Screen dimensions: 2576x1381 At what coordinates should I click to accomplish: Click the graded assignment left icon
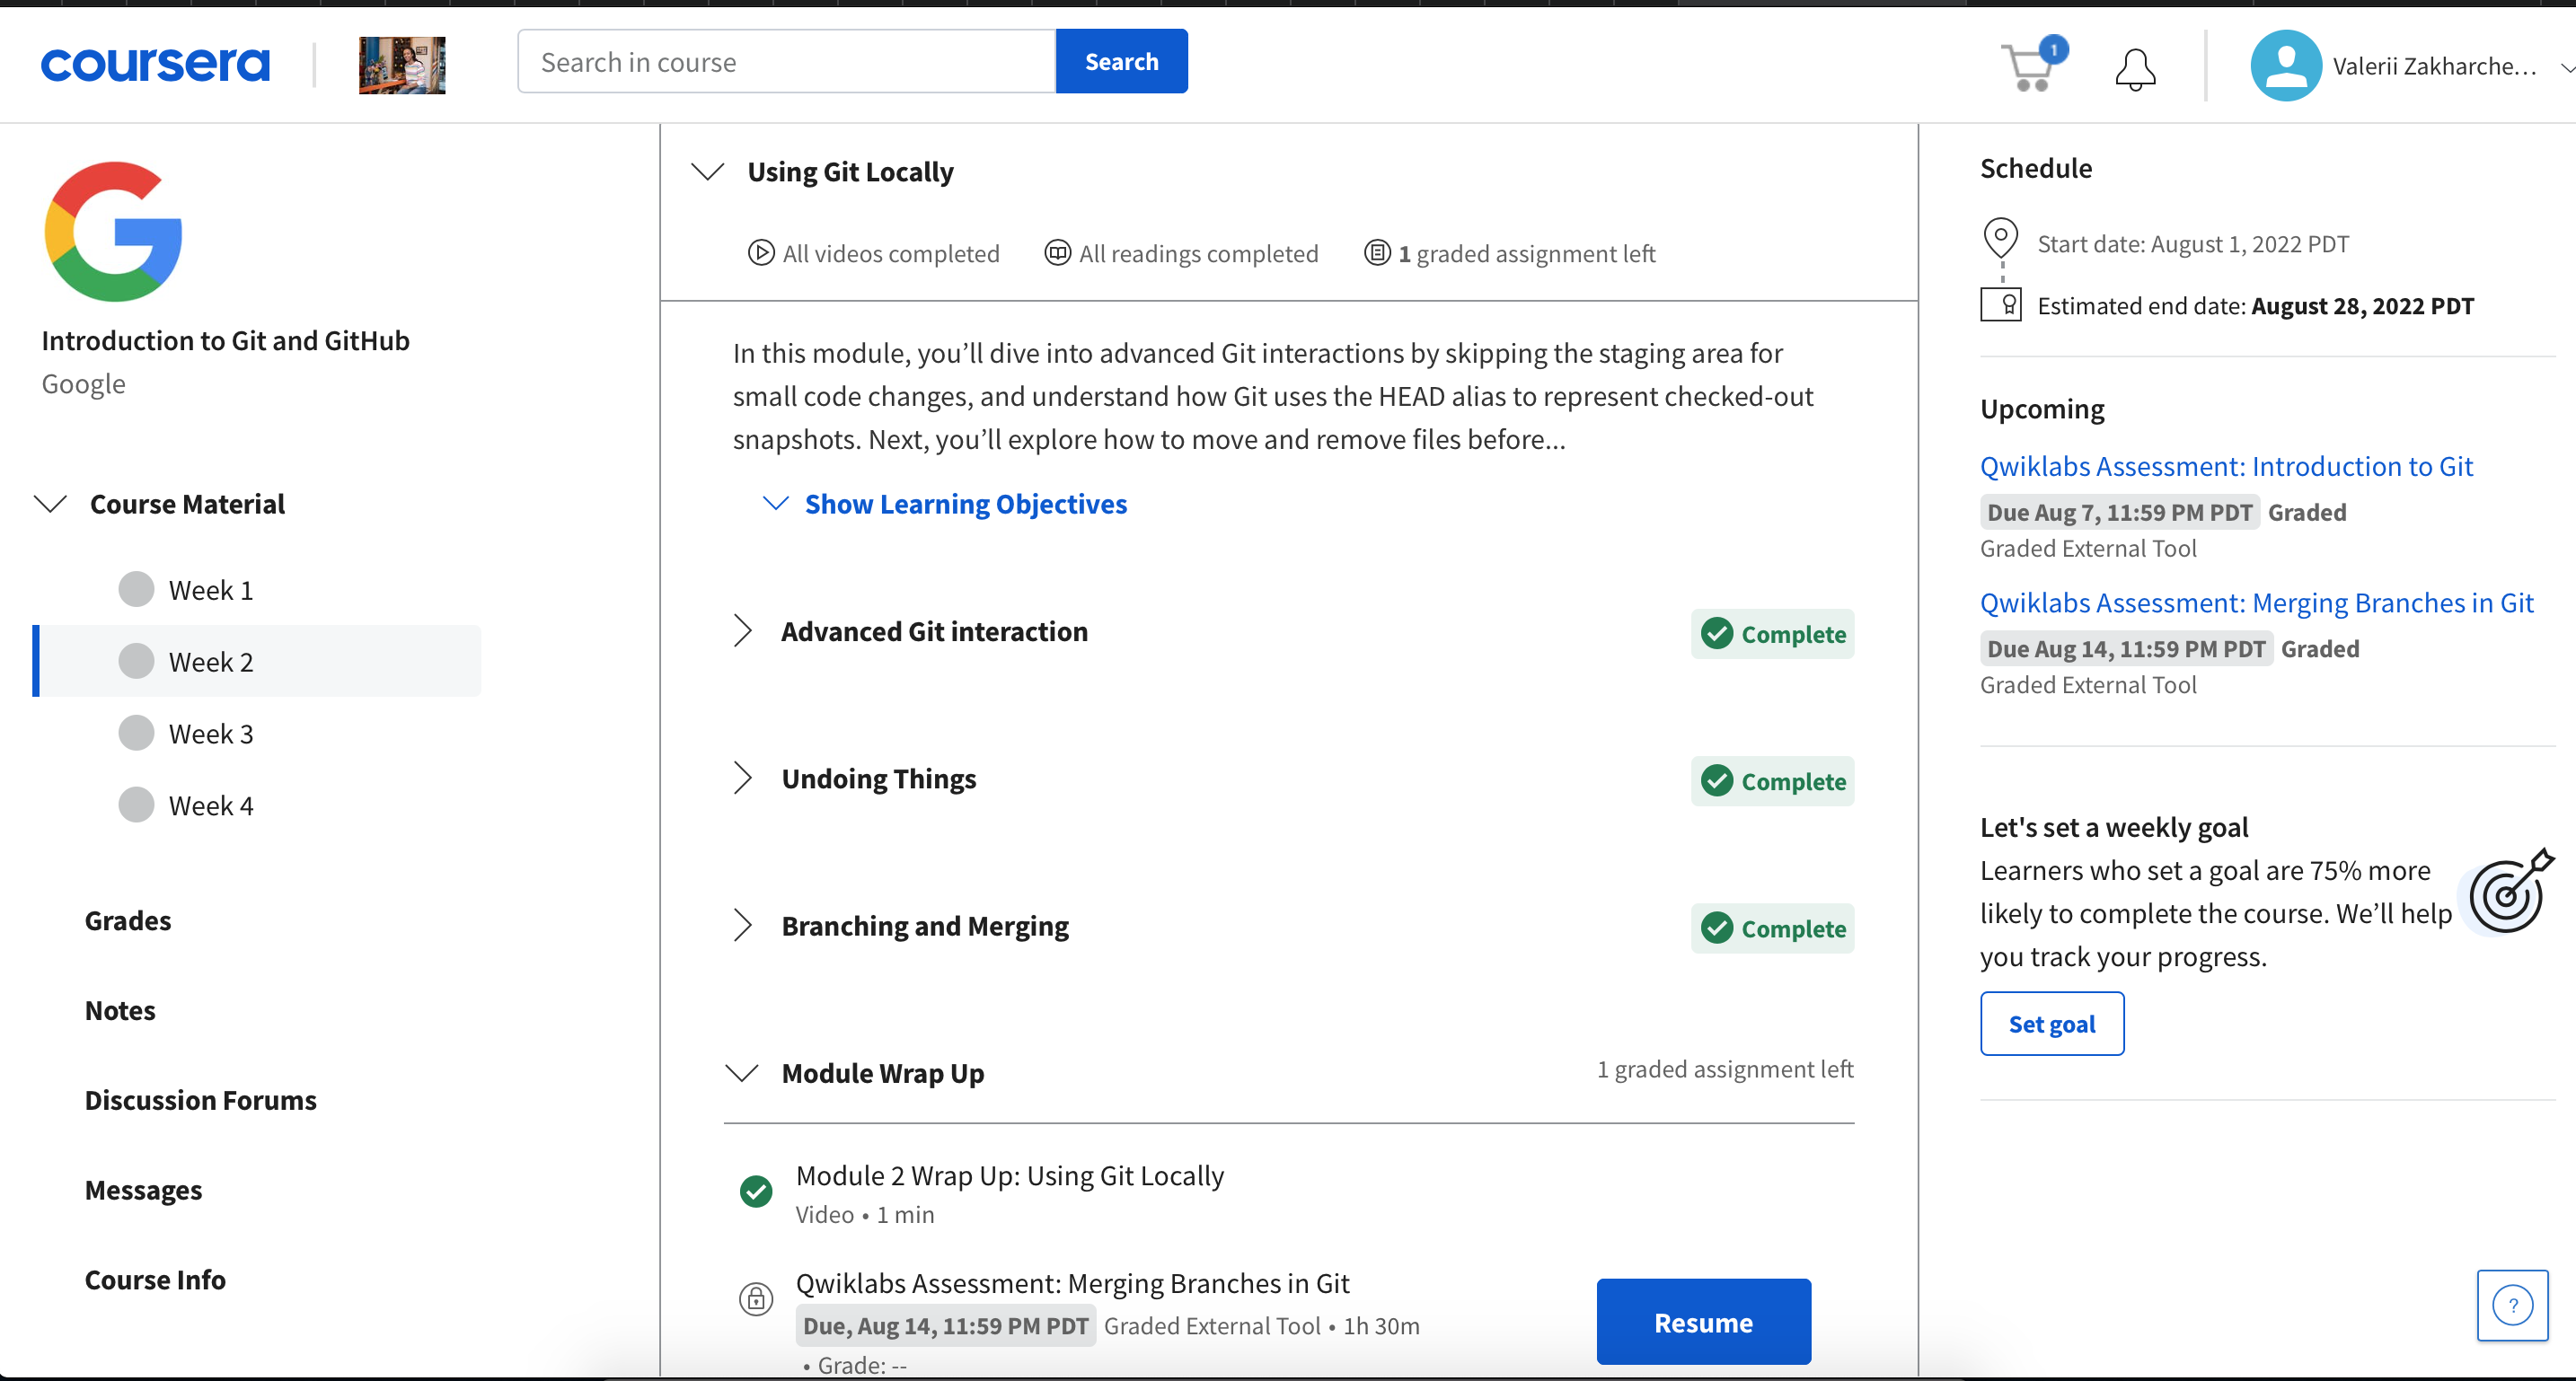(x=1377, y=253)
